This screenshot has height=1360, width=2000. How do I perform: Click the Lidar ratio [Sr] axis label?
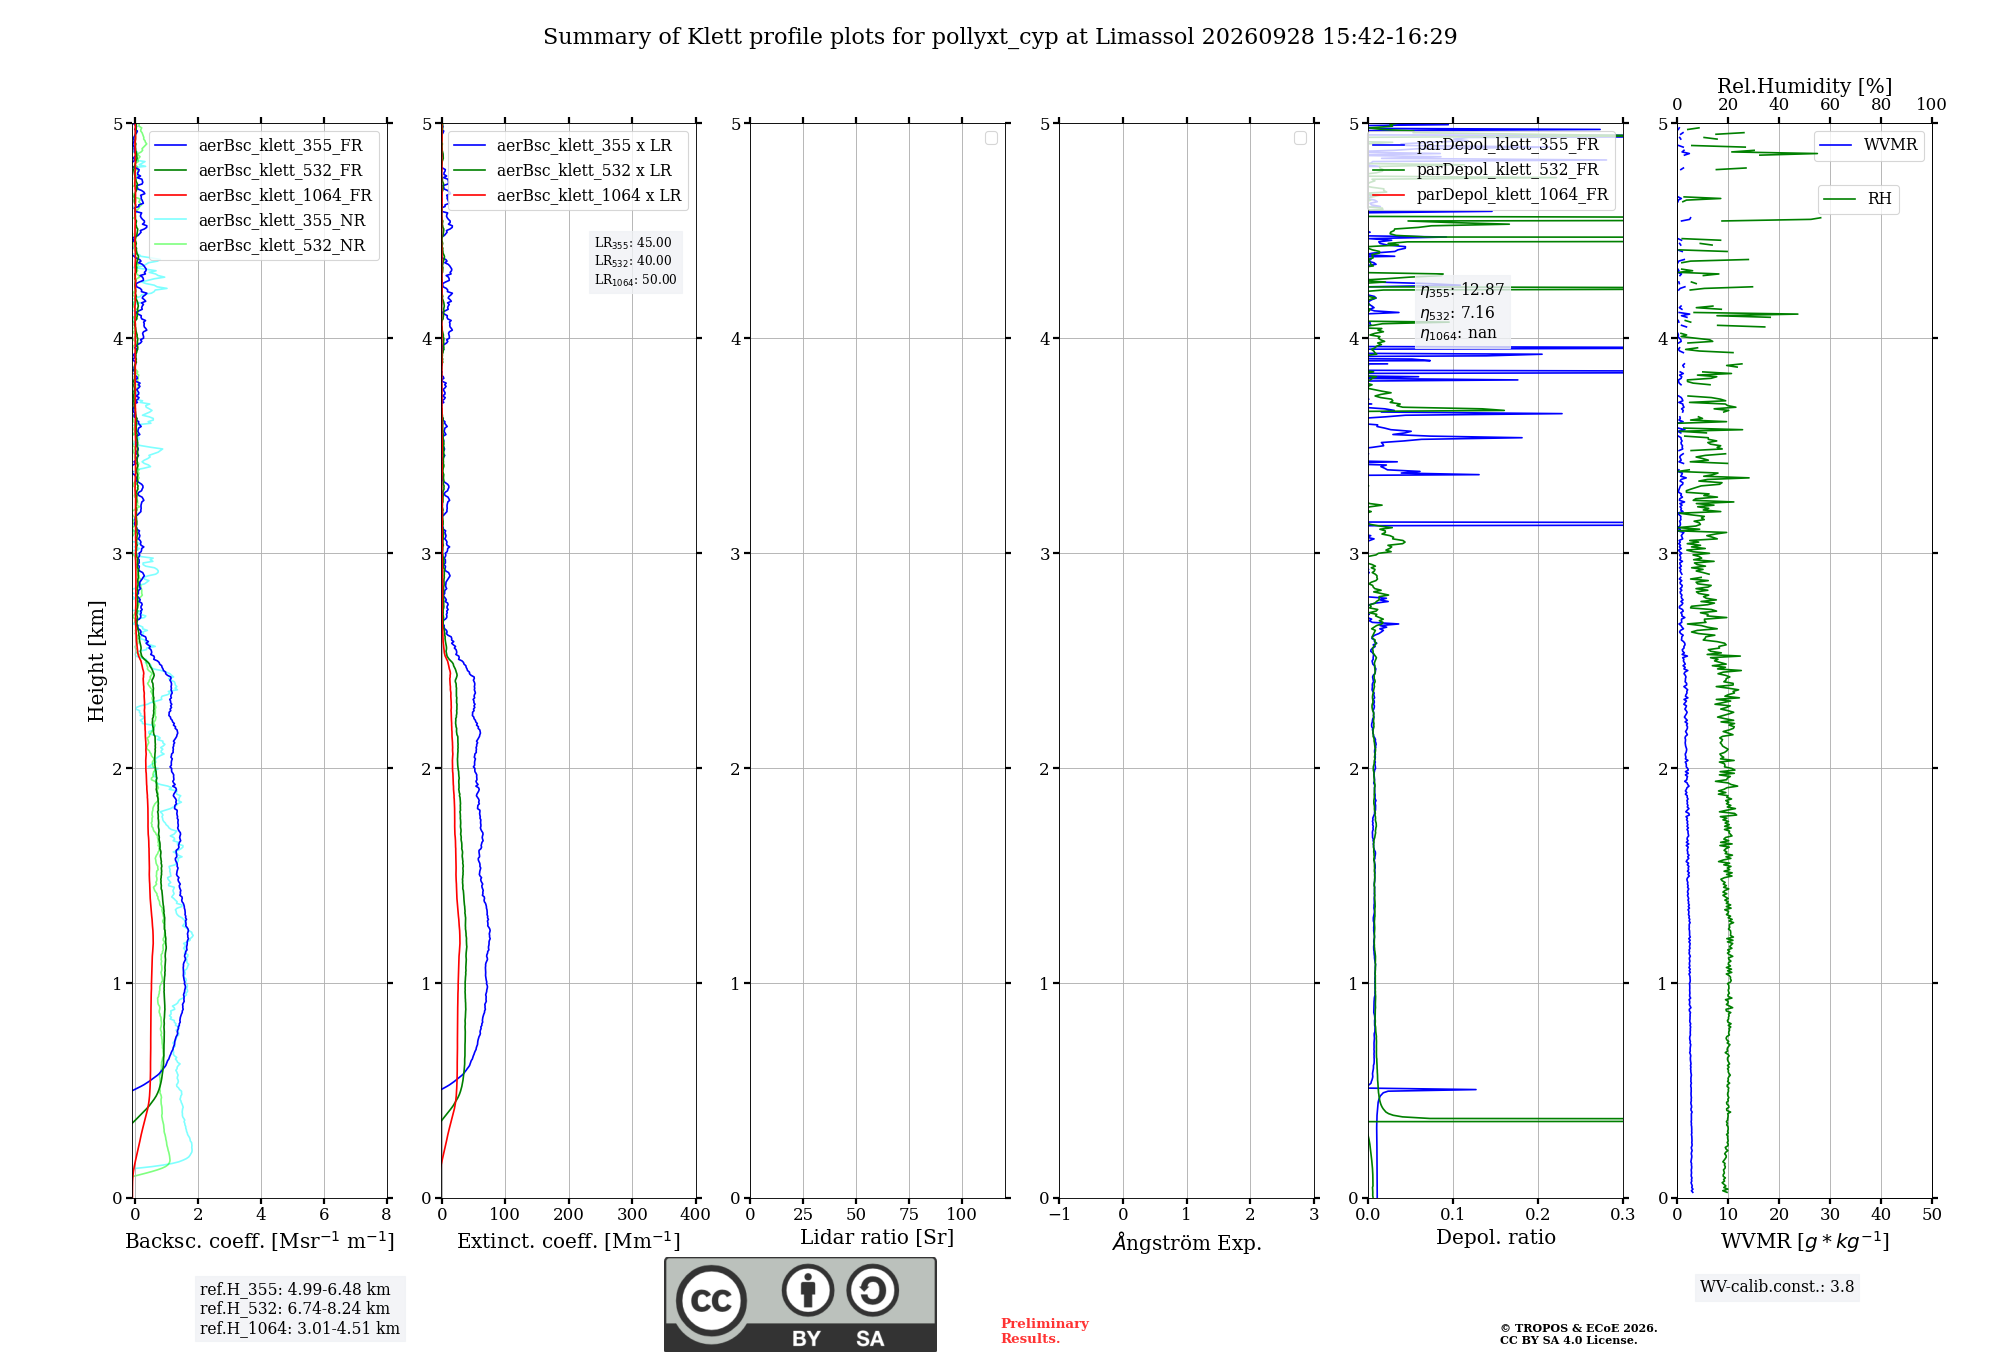877,1238
